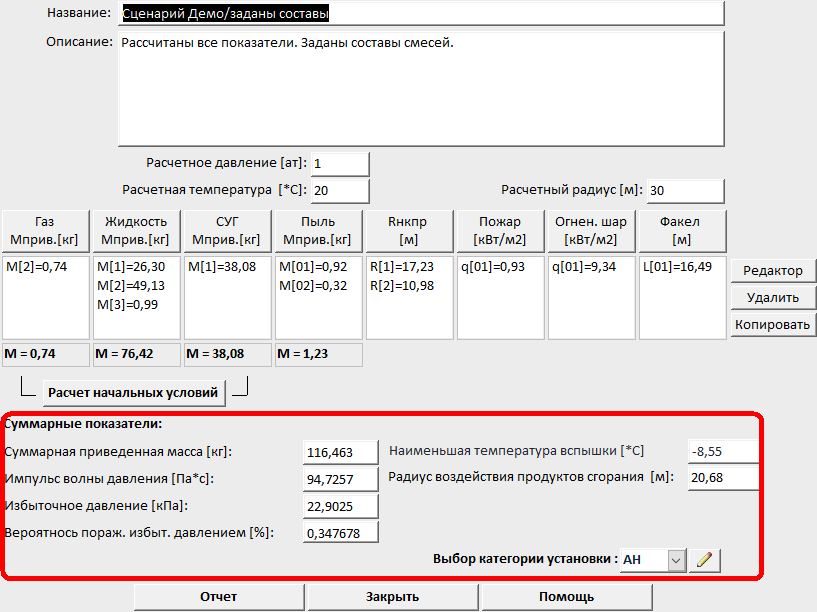
Task: Click the combustion radius value 20,68
Action: pyautogui.click(x=723, y=478)
